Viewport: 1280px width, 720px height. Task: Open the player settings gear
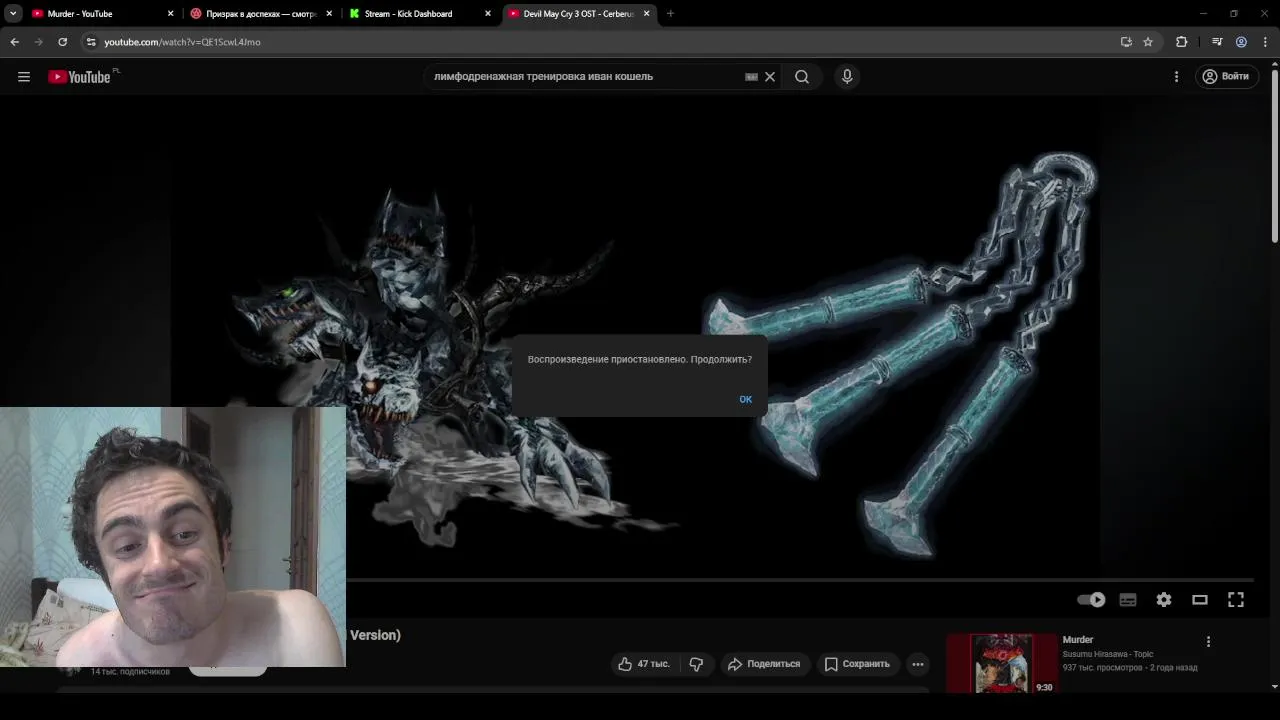1164,600
